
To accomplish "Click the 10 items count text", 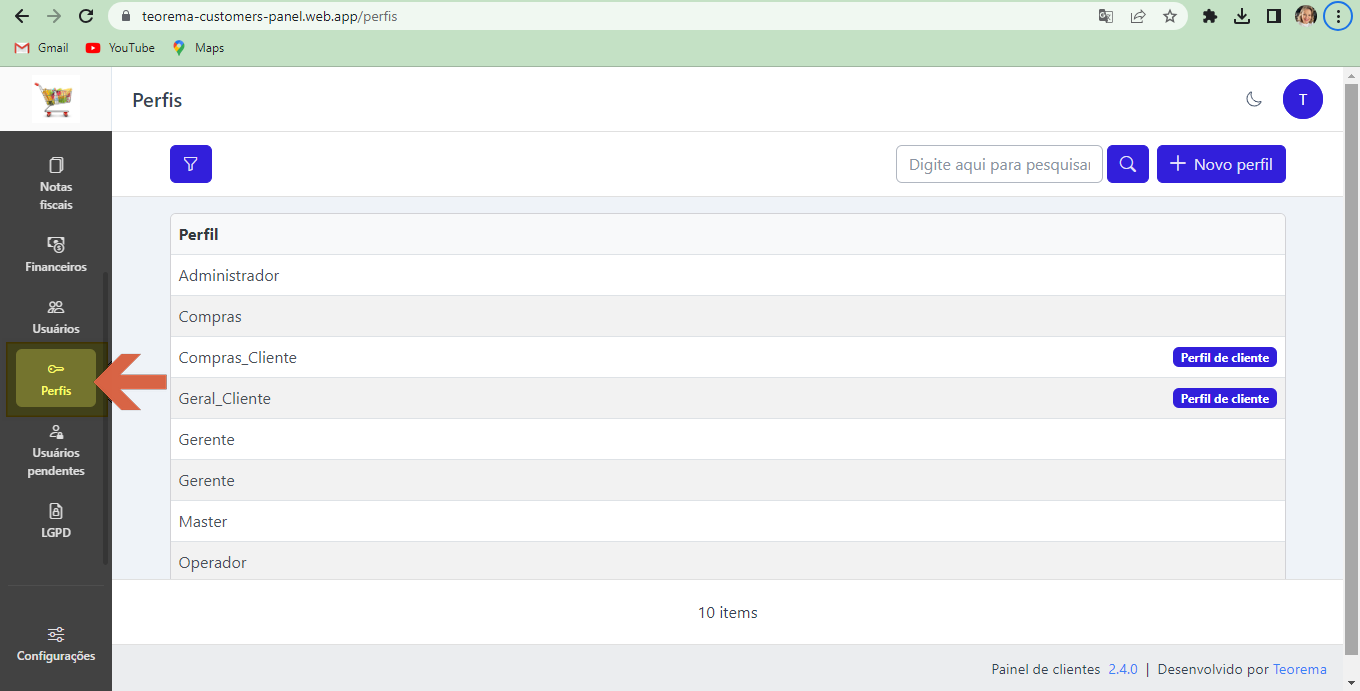I will coord(728,612).
